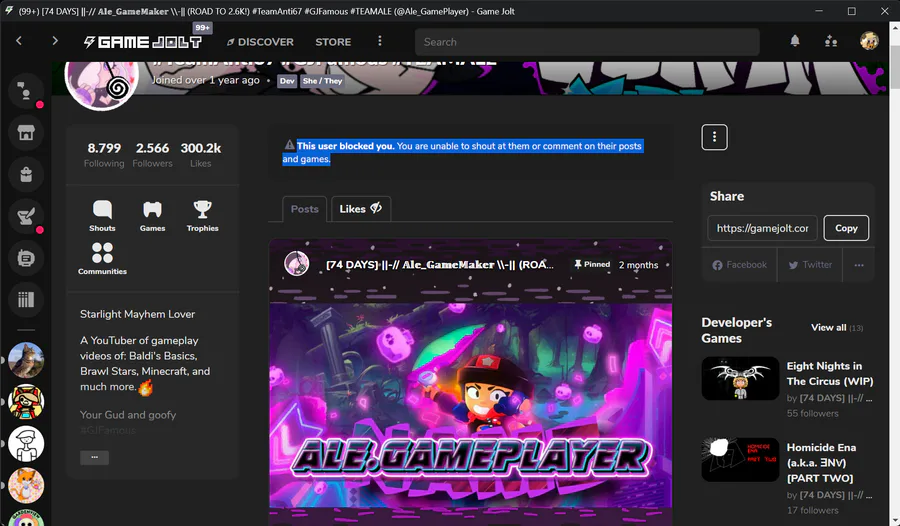Switch to the Likes tab
900x526 pixels.
pyautogui.click(x=360, y=209)
